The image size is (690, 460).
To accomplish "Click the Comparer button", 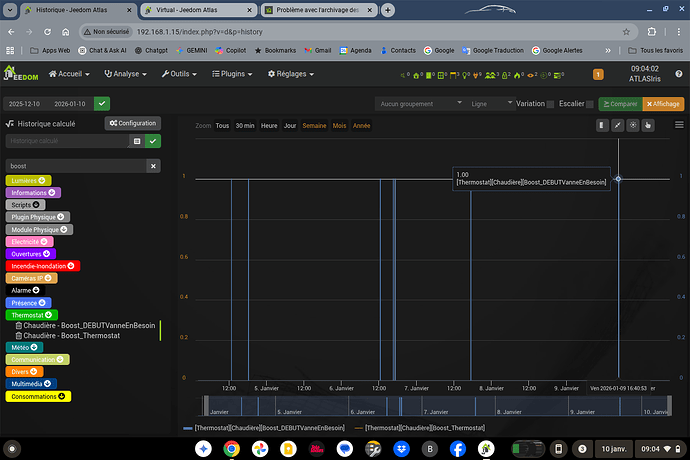I will point(619,103).
